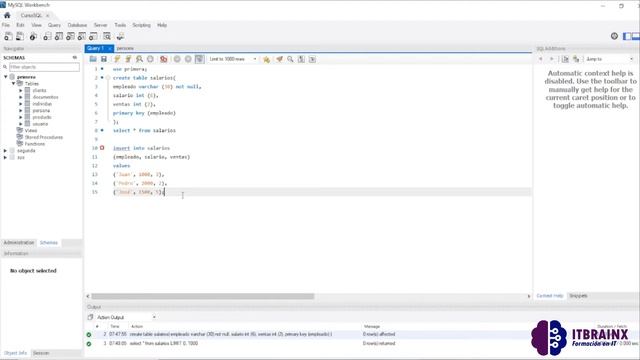This screenshot has height=360, width=640.
Task: Open SQL script file from main toolbar
Action: point(20,36)
